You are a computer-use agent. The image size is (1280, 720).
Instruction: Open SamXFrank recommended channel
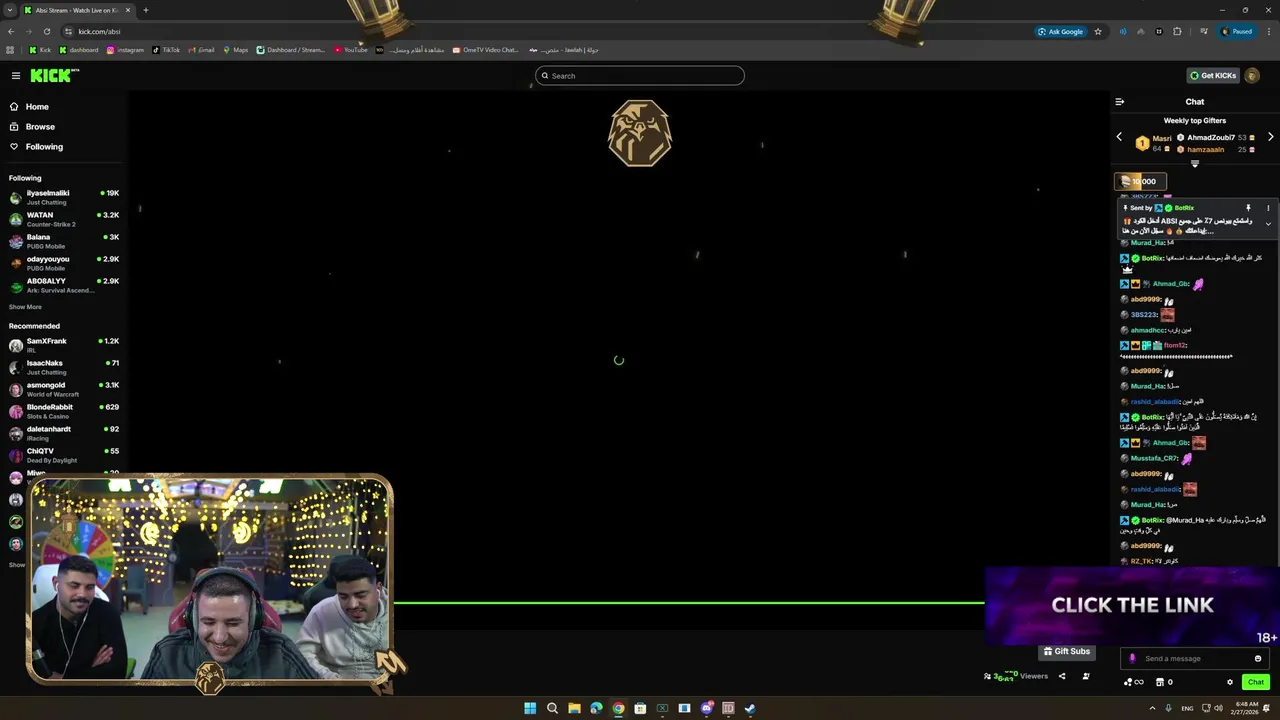(x=64, y=345)
